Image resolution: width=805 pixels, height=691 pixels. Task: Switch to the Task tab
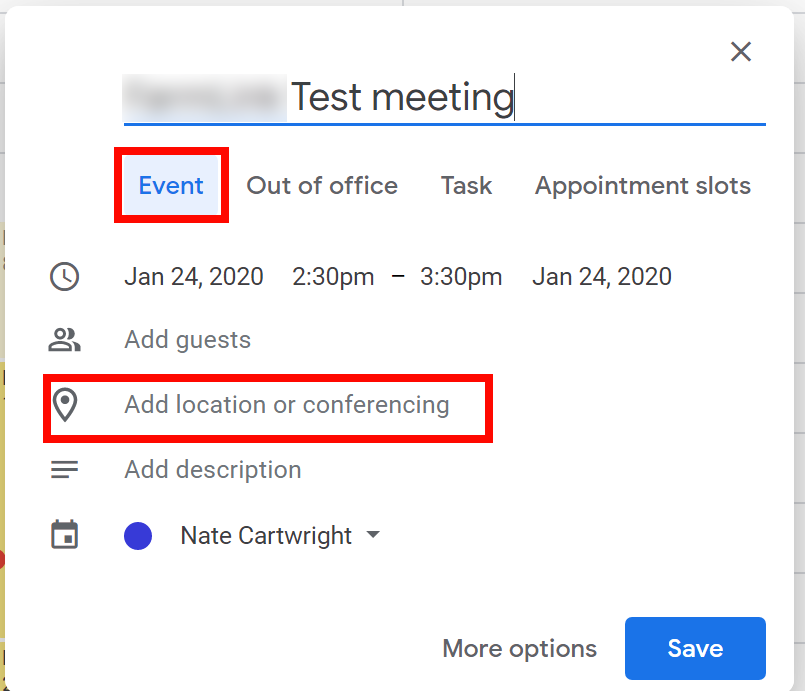pos(466,186)
